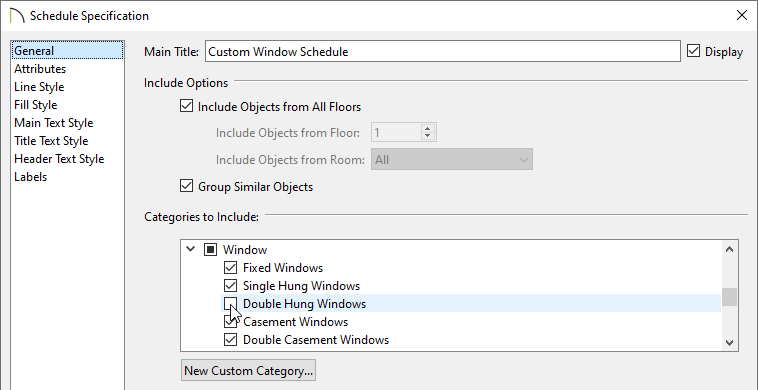The width and height of the screenshot is (758, 390).
Task: Close the Schedule Specification dialog
Action: (x=742, y=15)
